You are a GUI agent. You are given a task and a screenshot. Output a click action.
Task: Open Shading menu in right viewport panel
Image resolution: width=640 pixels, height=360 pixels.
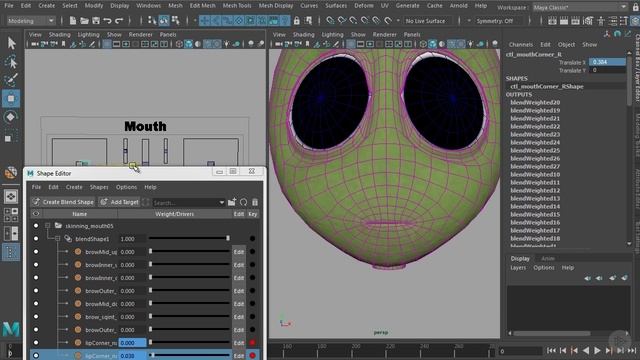pos(303,35)
